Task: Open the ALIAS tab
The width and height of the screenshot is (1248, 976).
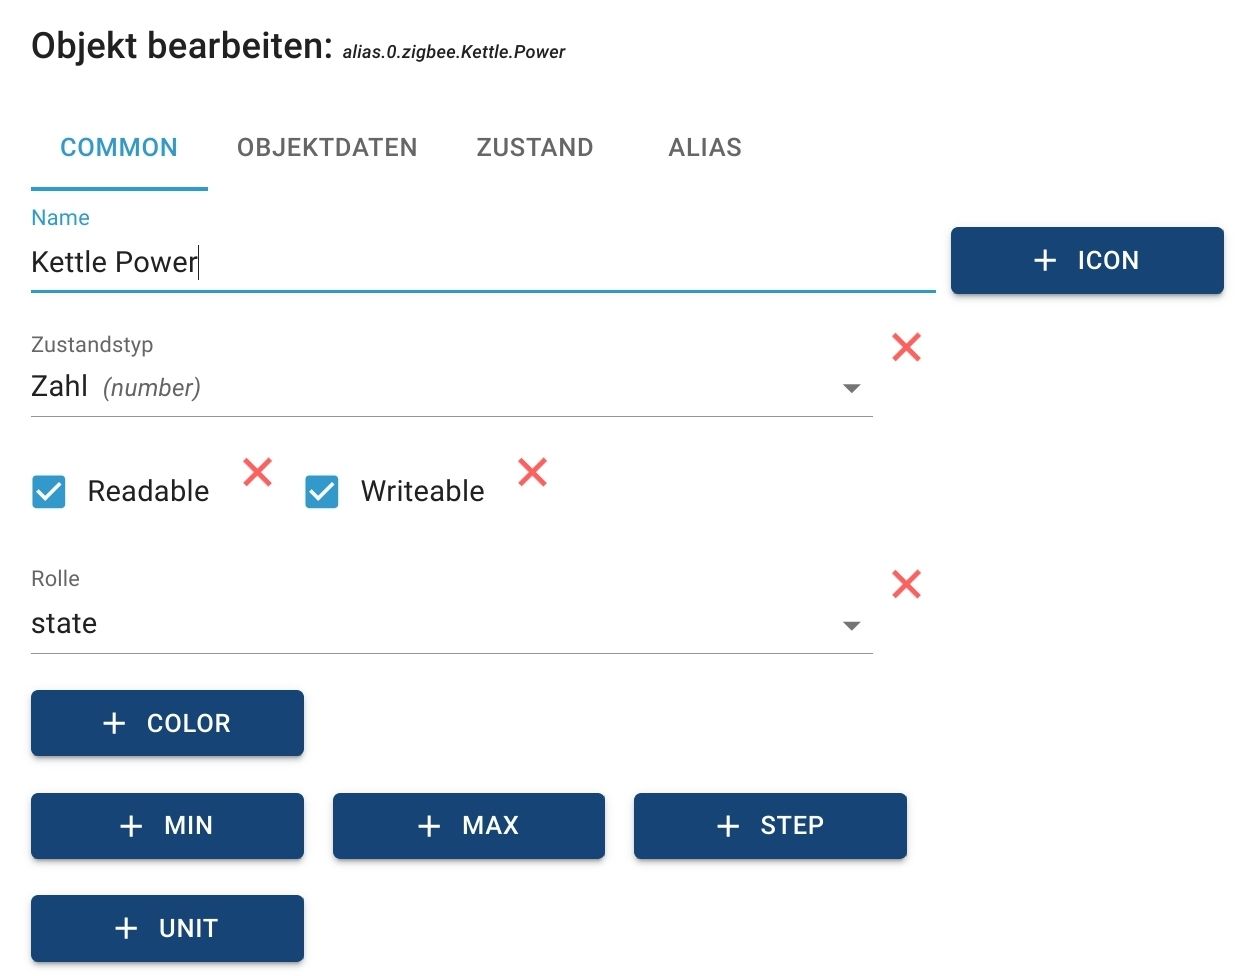Action: [x=705, y=148]
